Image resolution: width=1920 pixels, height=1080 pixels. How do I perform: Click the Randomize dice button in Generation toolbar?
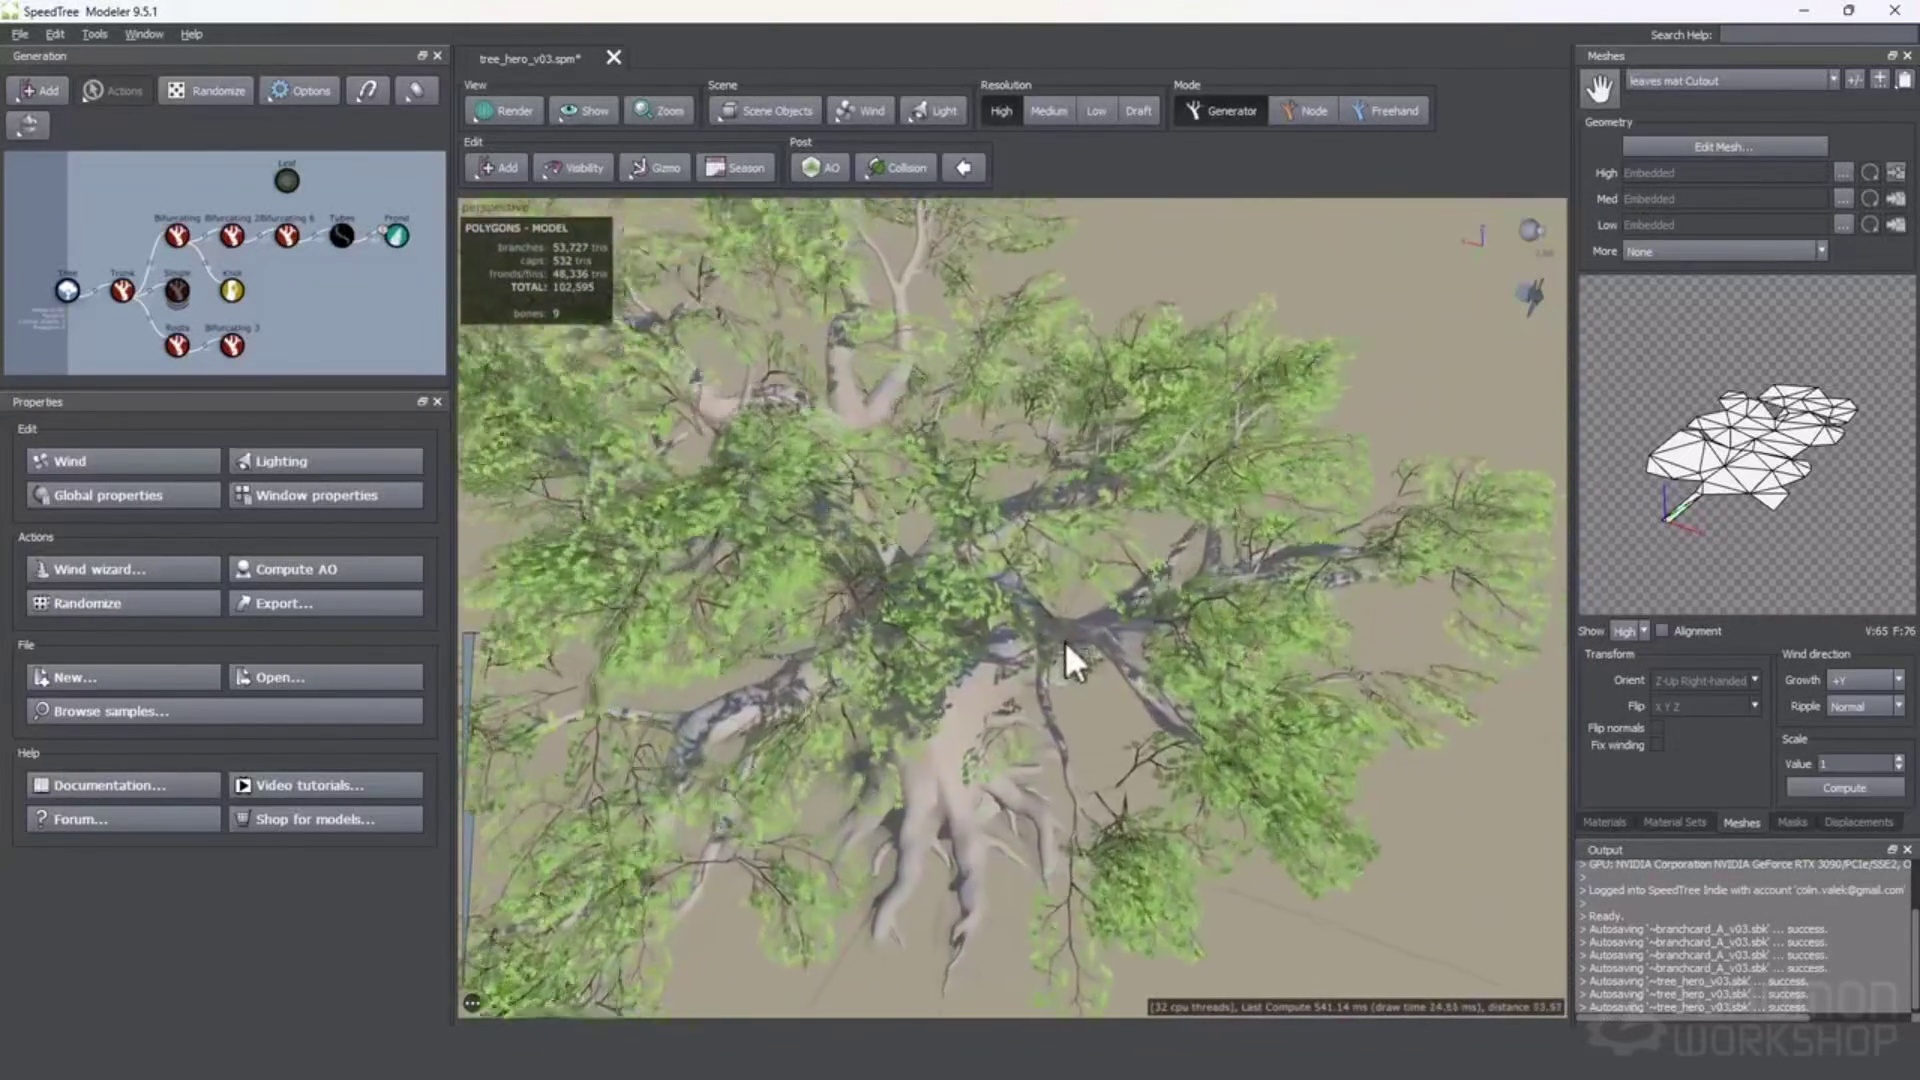206,90
